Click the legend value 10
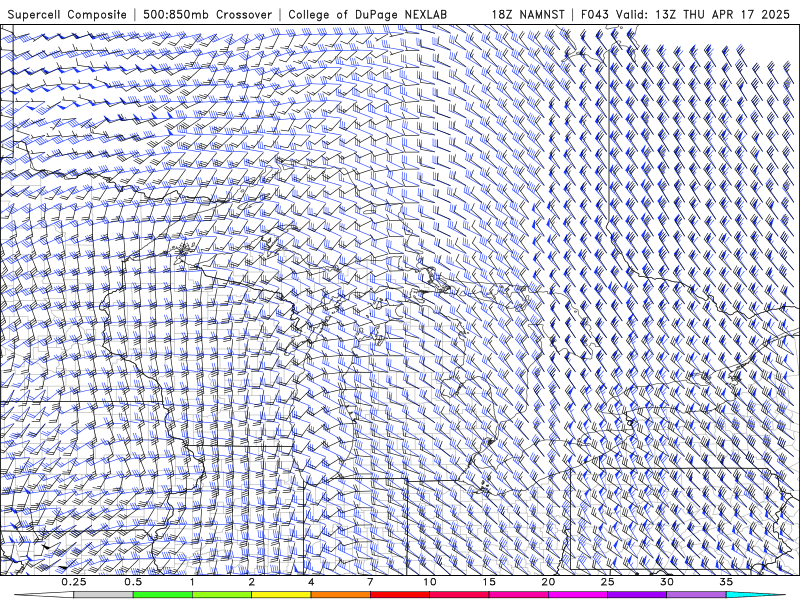The image size is (800, 600). point(430,582)
